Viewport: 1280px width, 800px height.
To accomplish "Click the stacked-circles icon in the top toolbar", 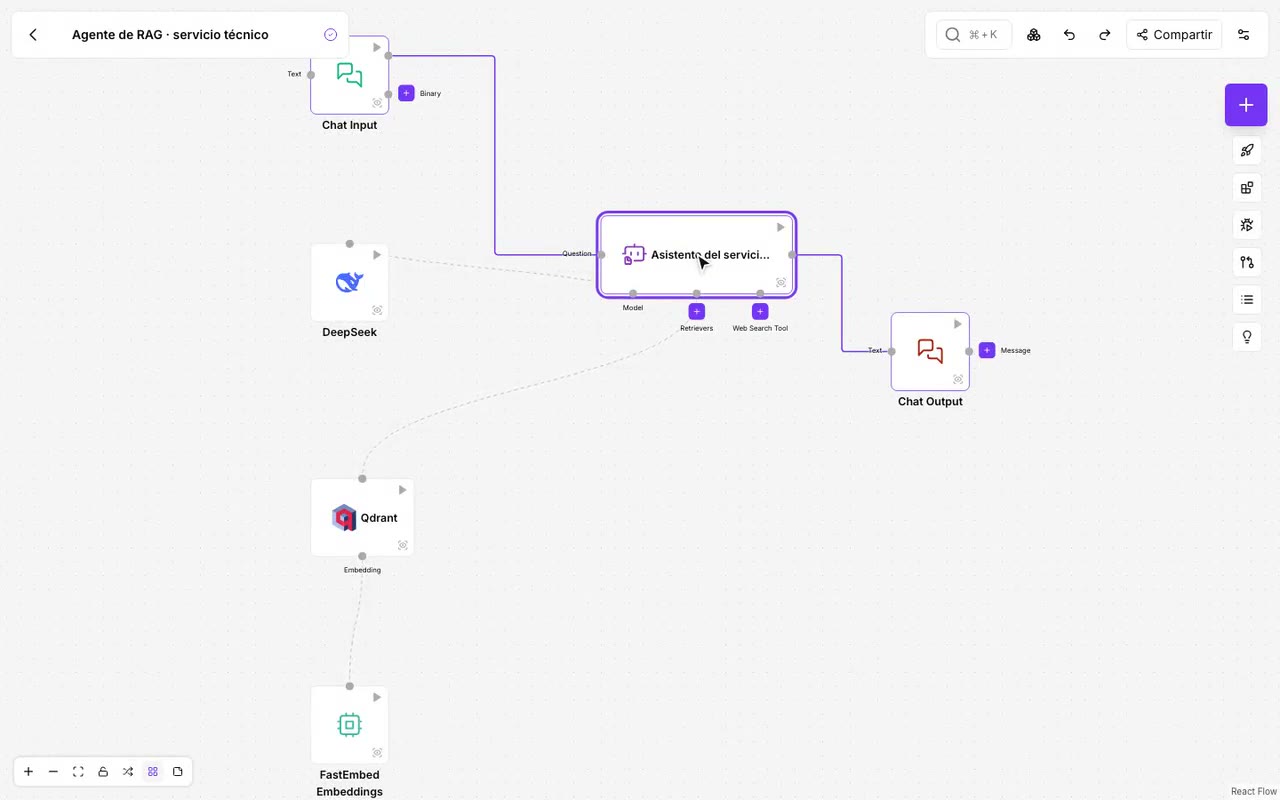I will [1034, 35].
